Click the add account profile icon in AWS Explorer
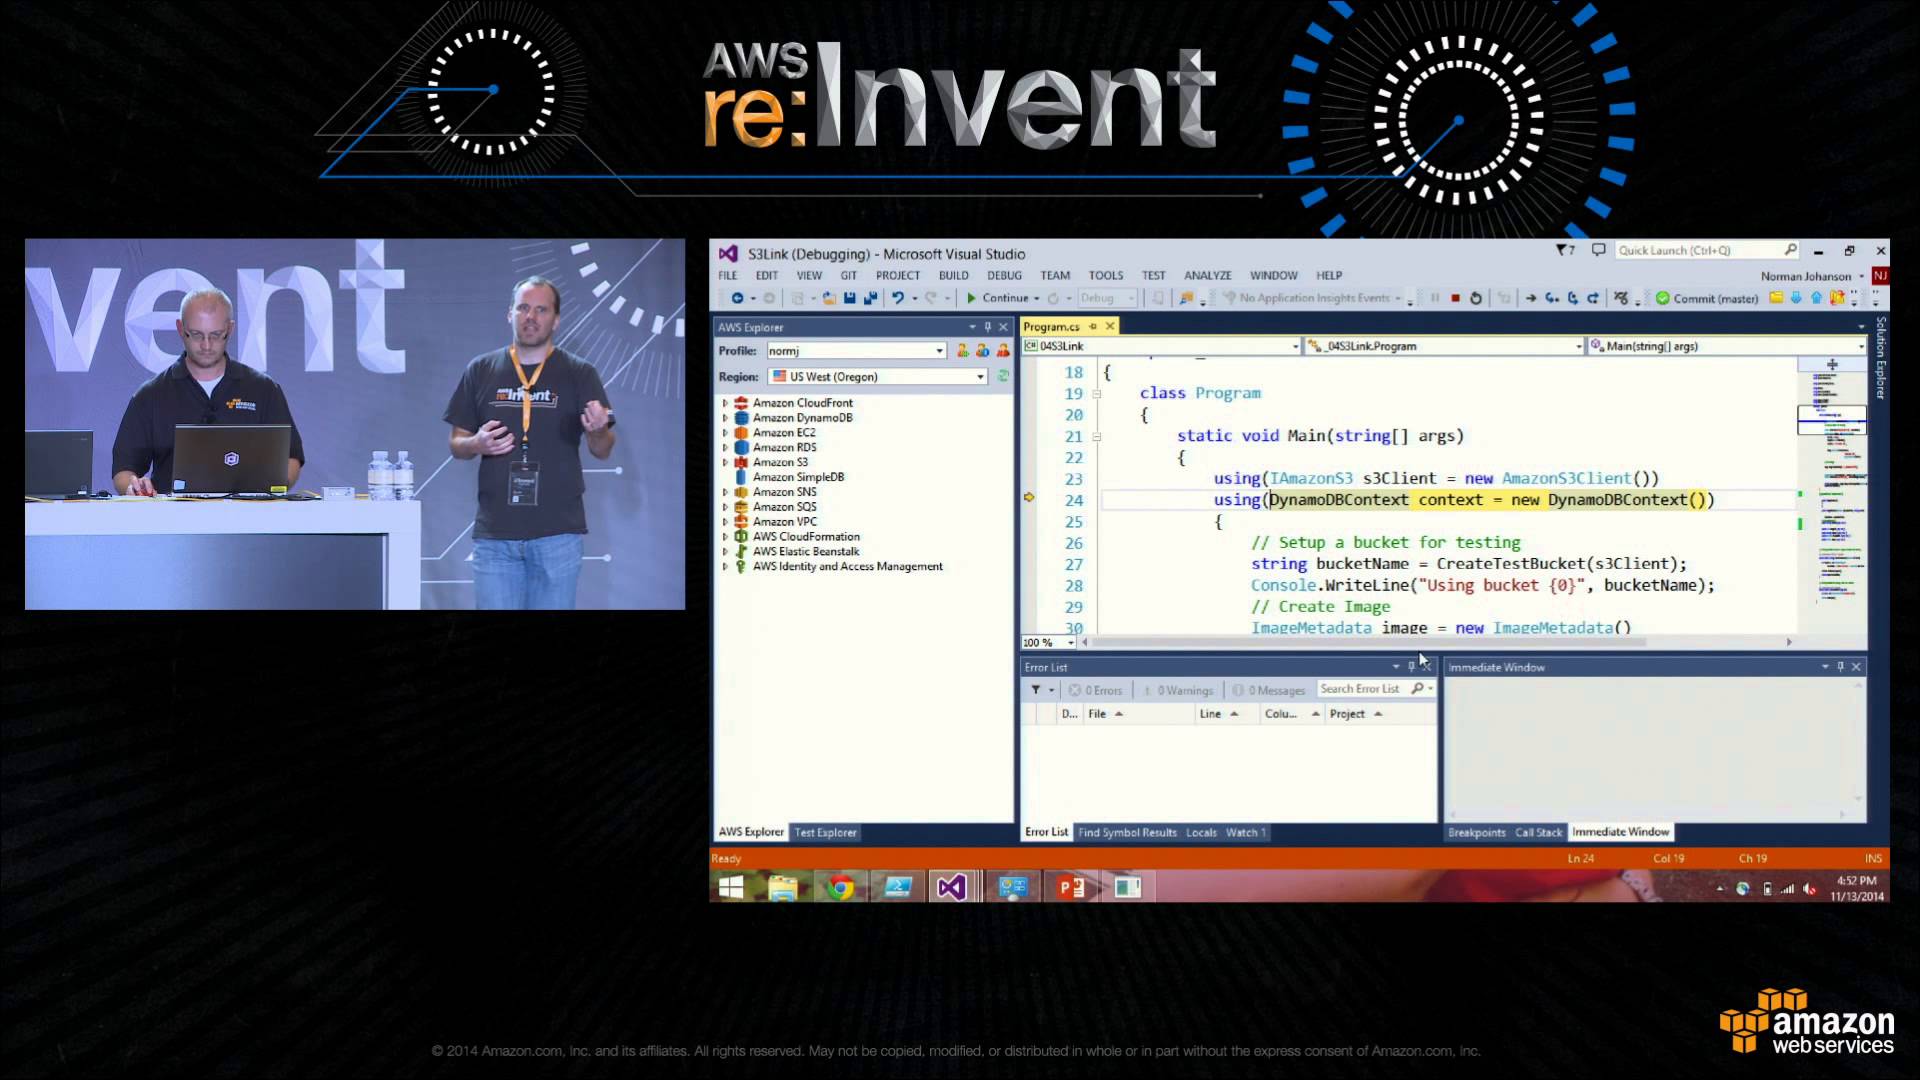This screenshot has width=1920, height=1080. [963, 351]
